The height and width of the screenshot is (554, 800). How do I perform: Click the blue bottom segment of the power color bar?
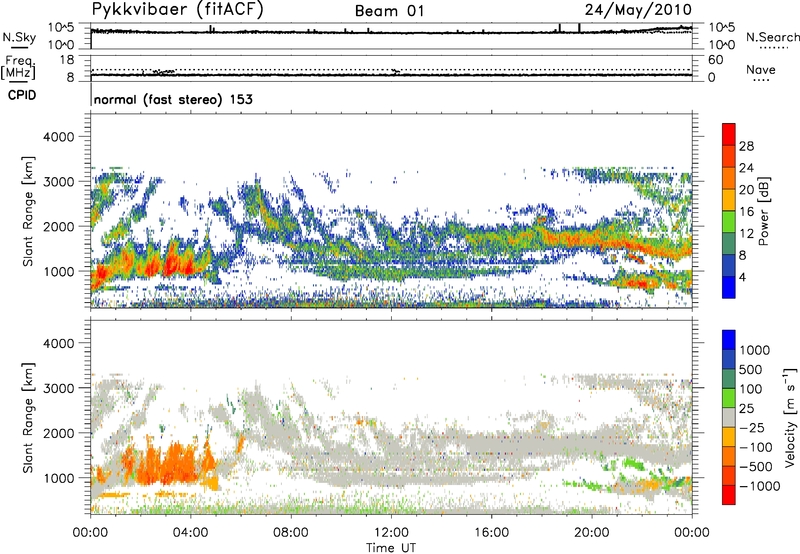(x=729, y=288)
